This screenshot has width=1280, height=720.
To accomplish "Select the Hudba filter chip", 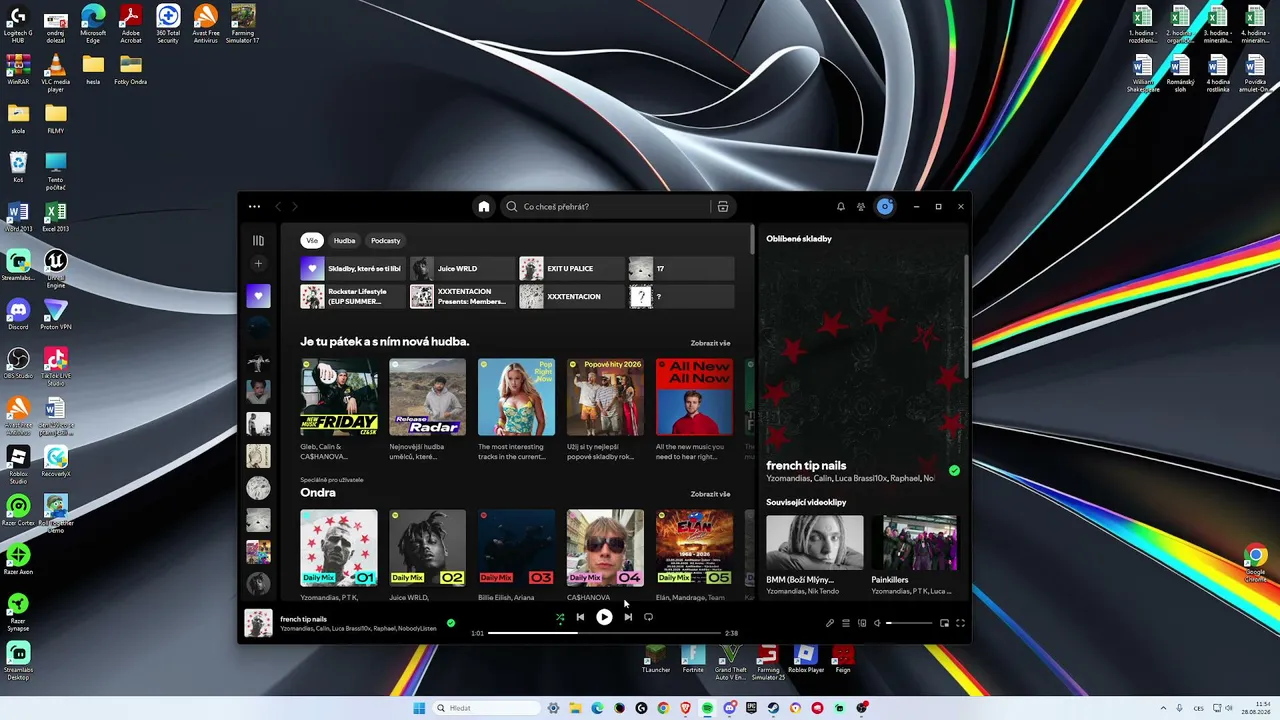I will [x=344, y=240].
